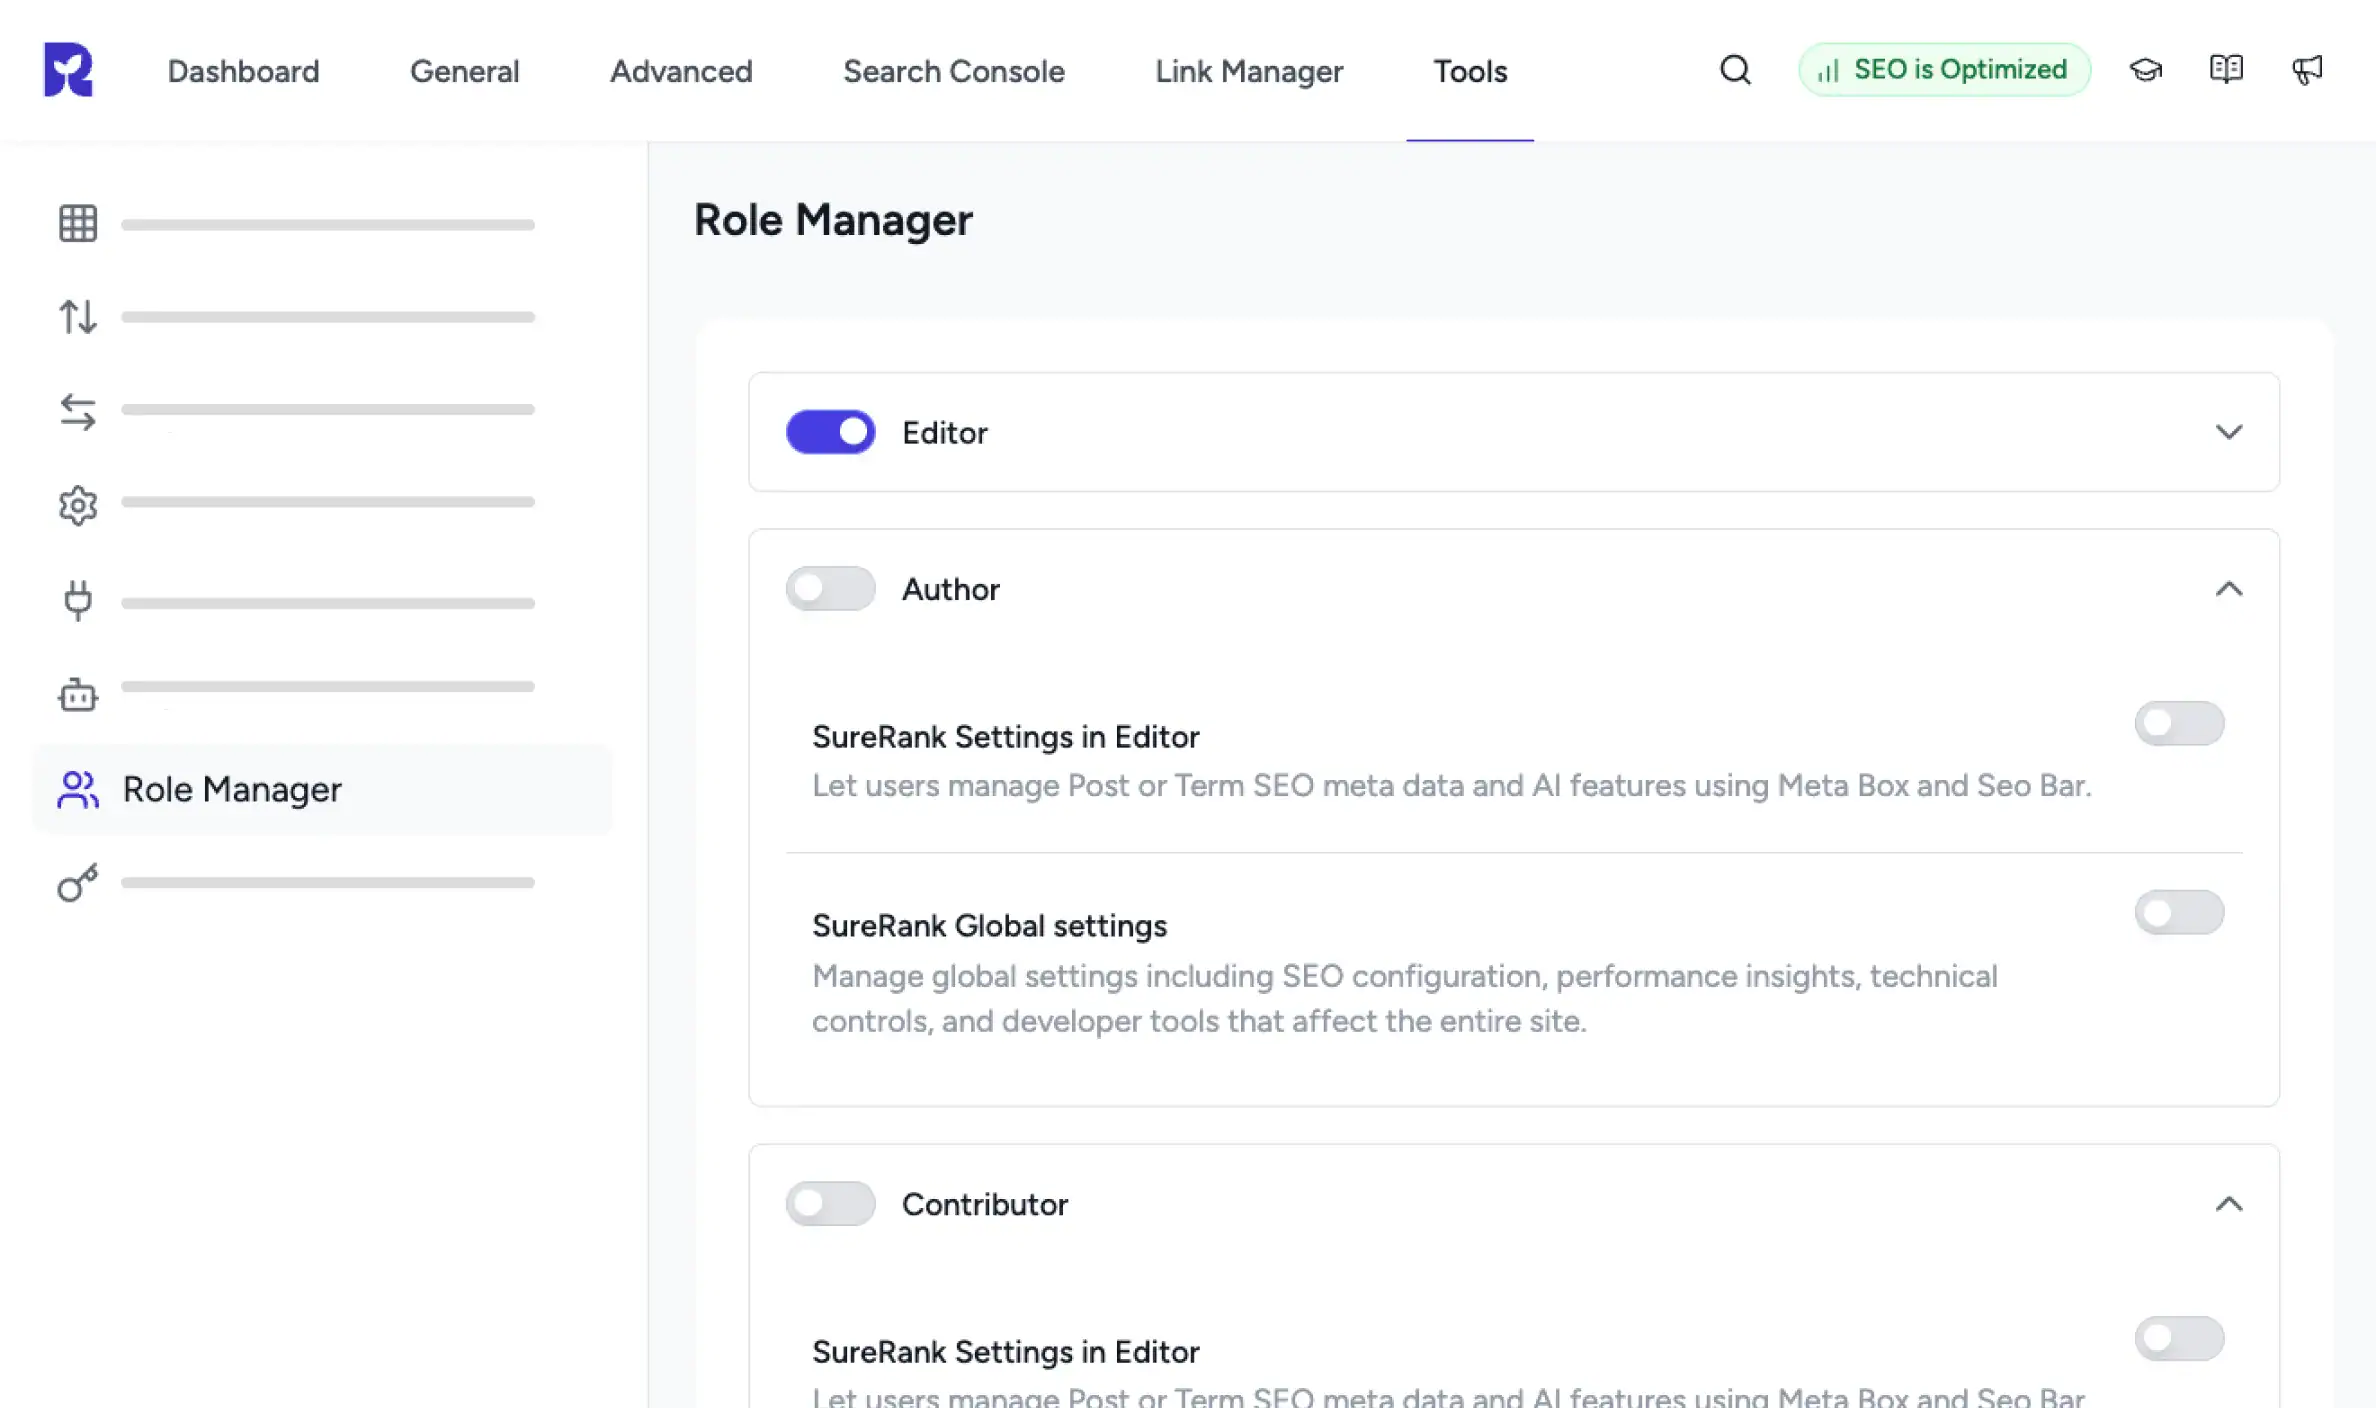The width and height of the screenshot is (2376, 1408).
Task: Disable the Editor role toggle
Action: (830, 432)
